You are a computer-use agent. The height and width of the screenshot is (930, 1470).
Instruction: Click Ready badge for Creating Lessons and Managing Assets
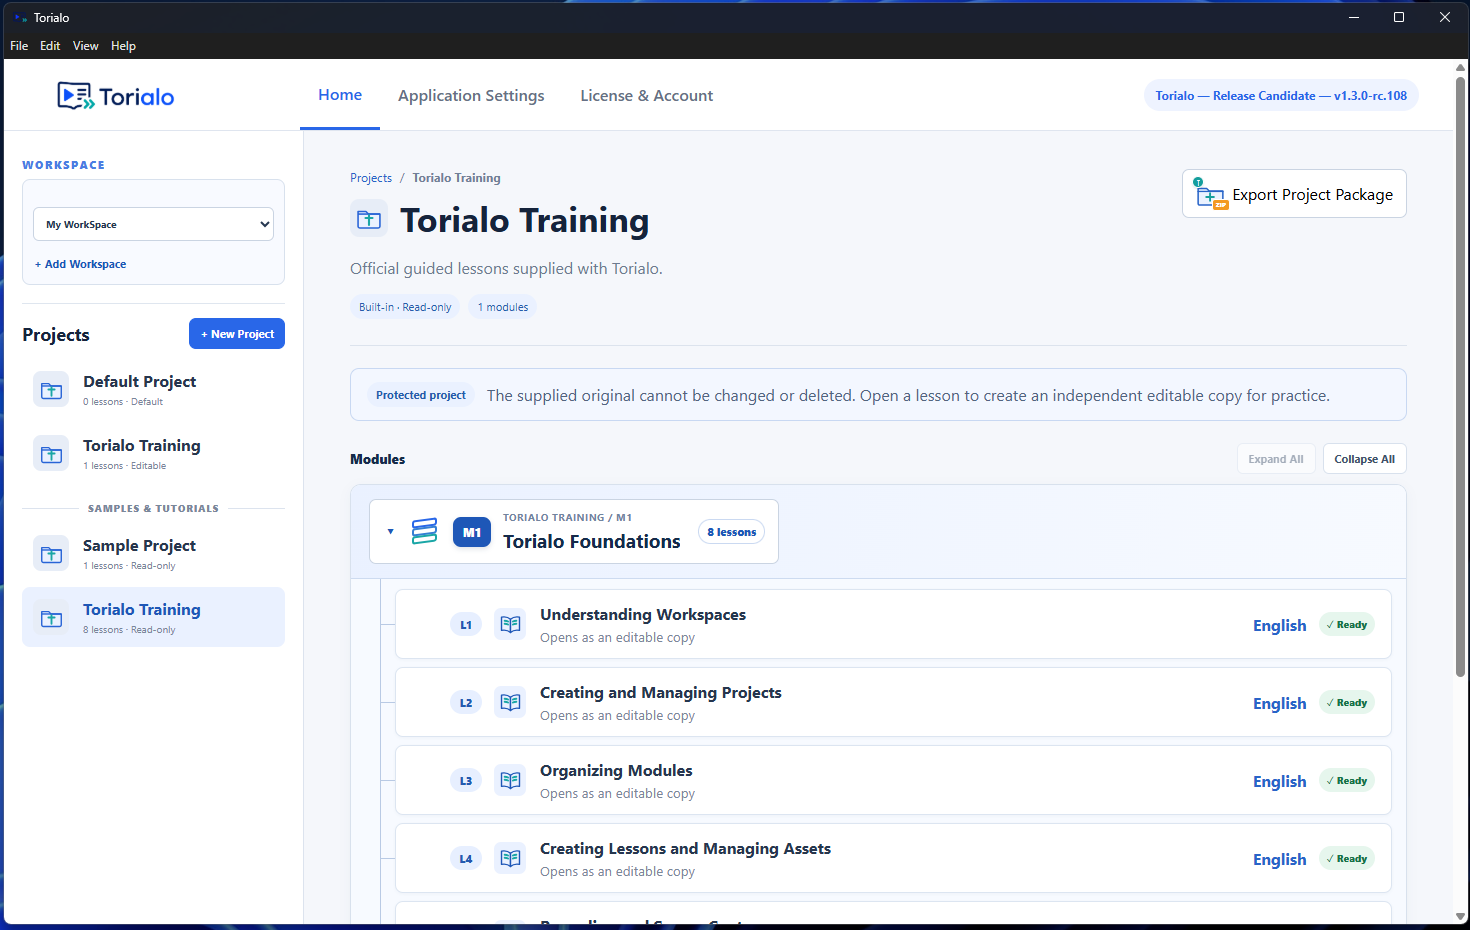[x=1347, y=859]
